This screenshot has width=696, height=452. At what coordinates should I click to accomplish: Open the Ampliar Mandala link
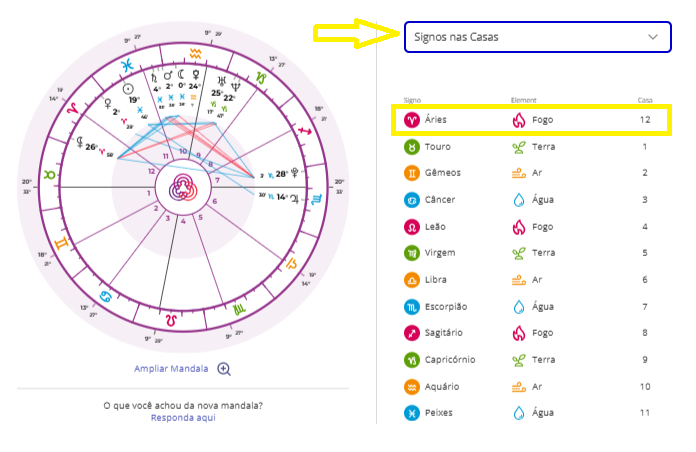(171, 368)
